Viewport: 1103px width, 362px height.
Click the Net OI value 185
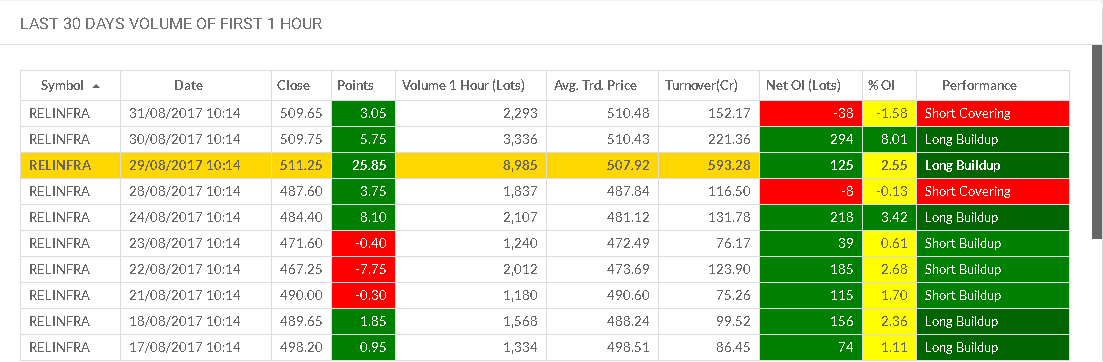point(811,269)
